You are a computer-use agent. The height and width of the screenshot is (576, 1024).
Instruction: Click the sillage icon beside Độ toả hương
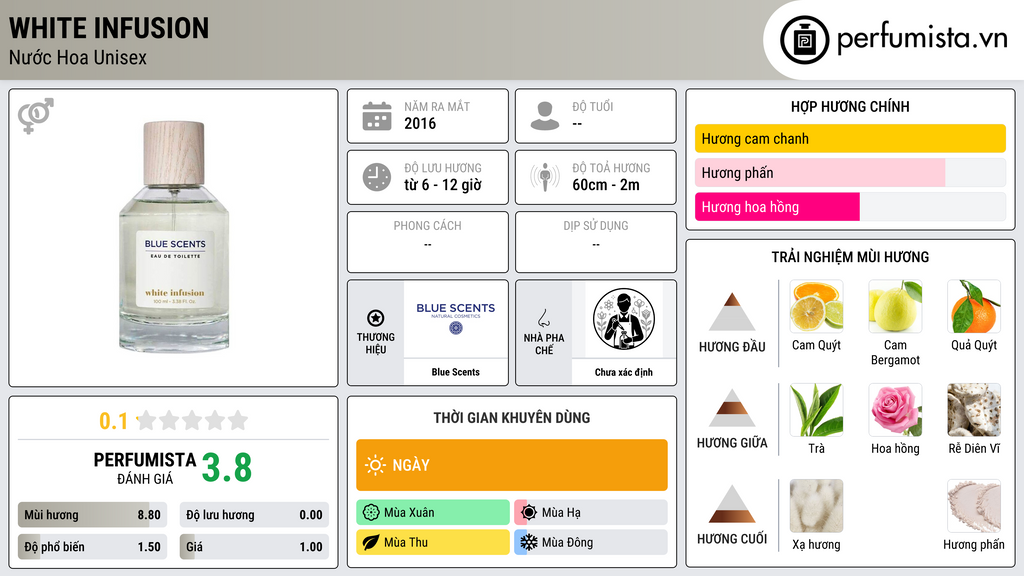[545, 177]
